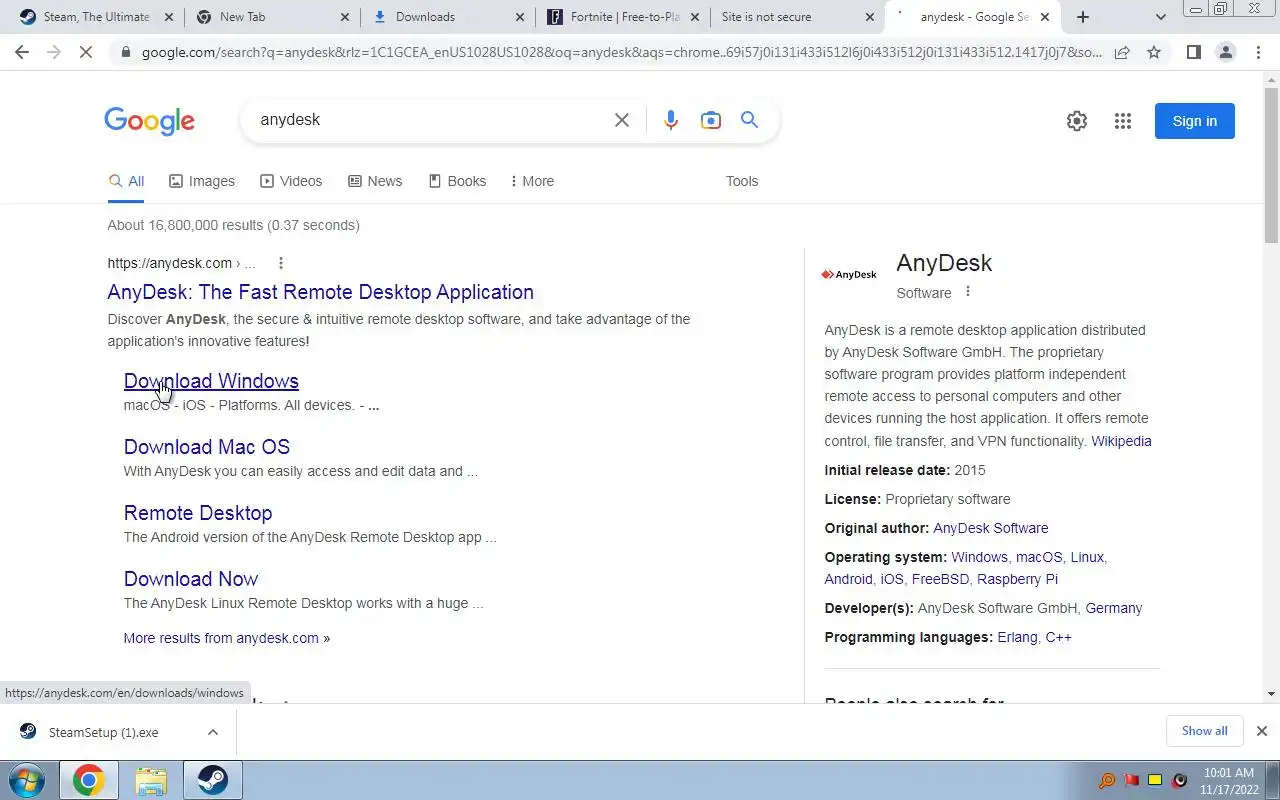1280x800 pixels.
Task: Click the Raspberry Pi operating system link
Action: point(1017,579)
